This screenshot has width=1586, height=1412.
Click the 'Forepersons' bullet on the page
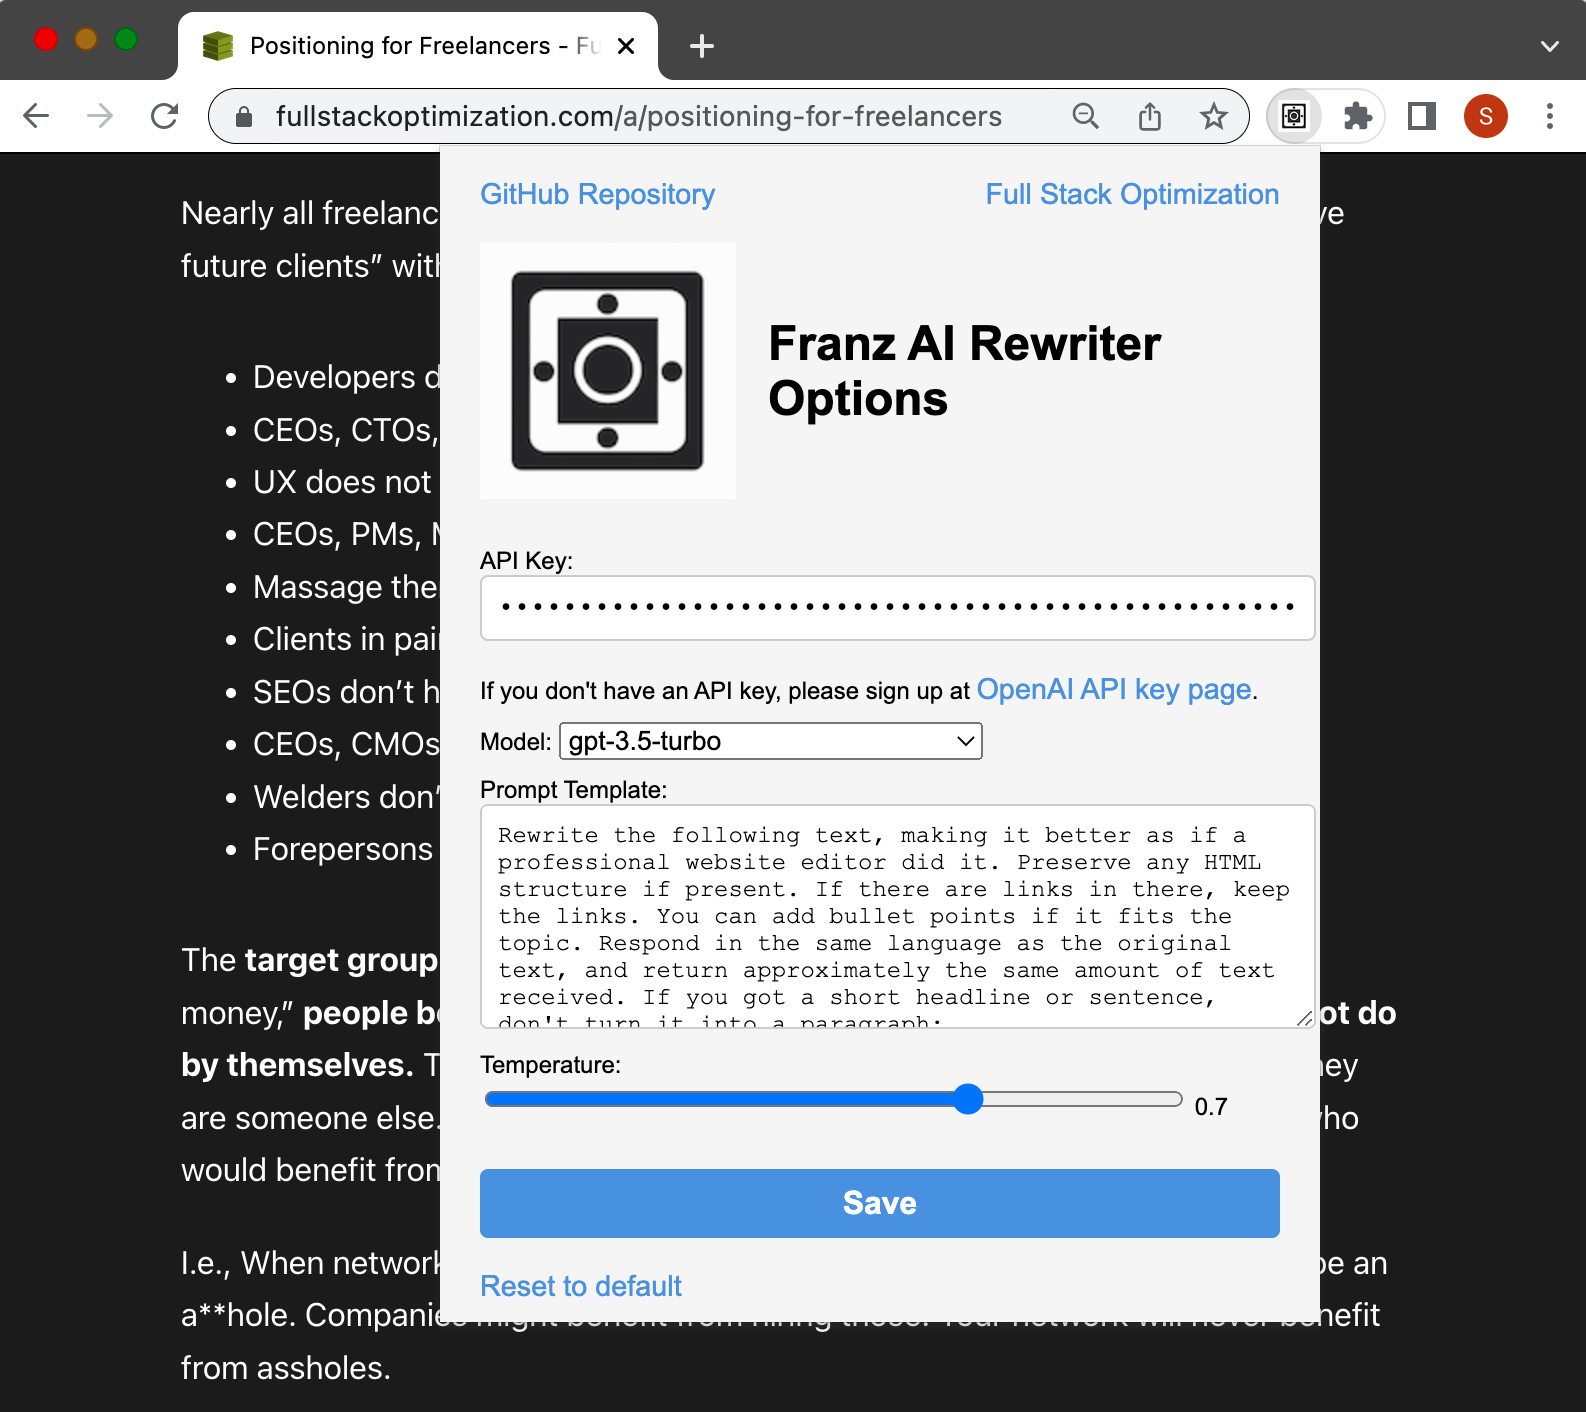(x=343, y=849)
